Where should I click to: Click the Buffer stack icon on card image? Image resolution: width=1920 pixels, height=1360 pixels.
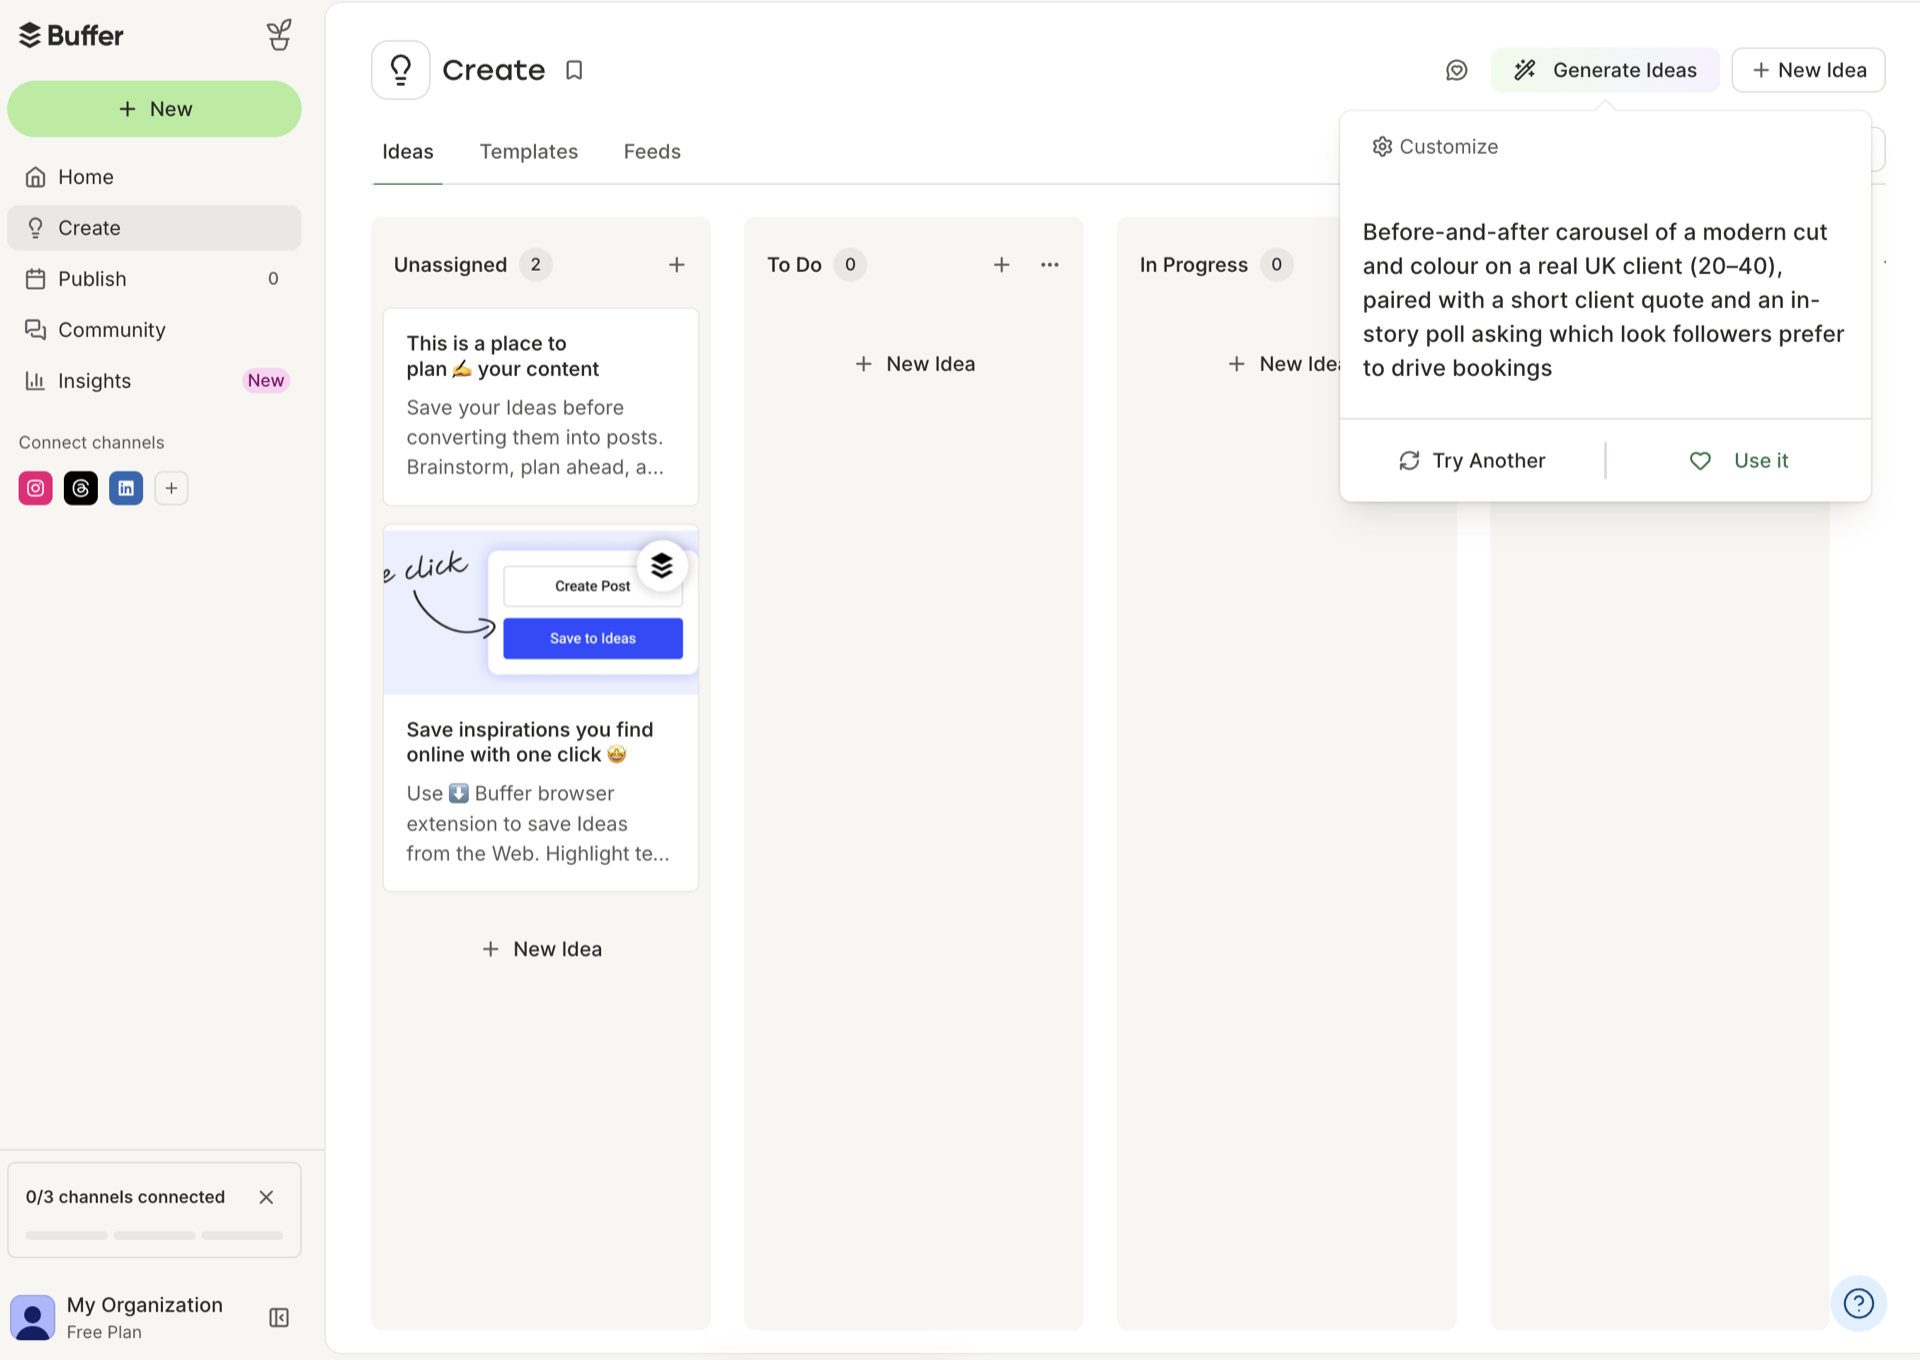pyautogui.click(x=662, y=566)
